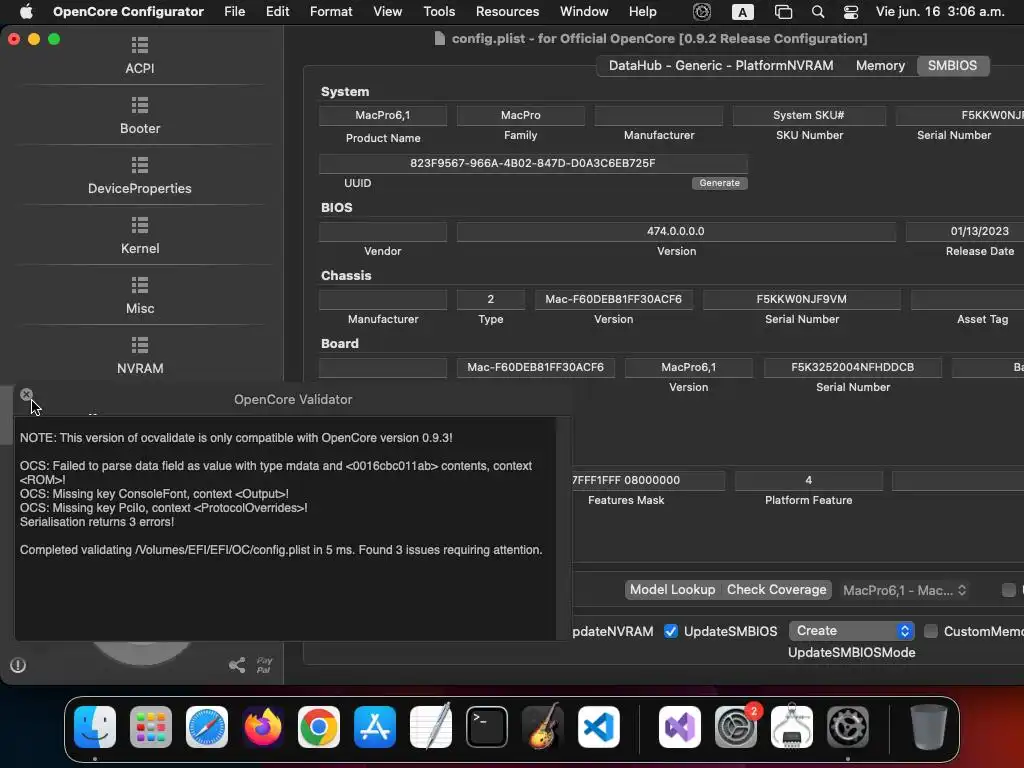Open Launchpad from the Dock
Image resolution: width=1024 pixels, height=768 pixels.
[x=151, y=727]
